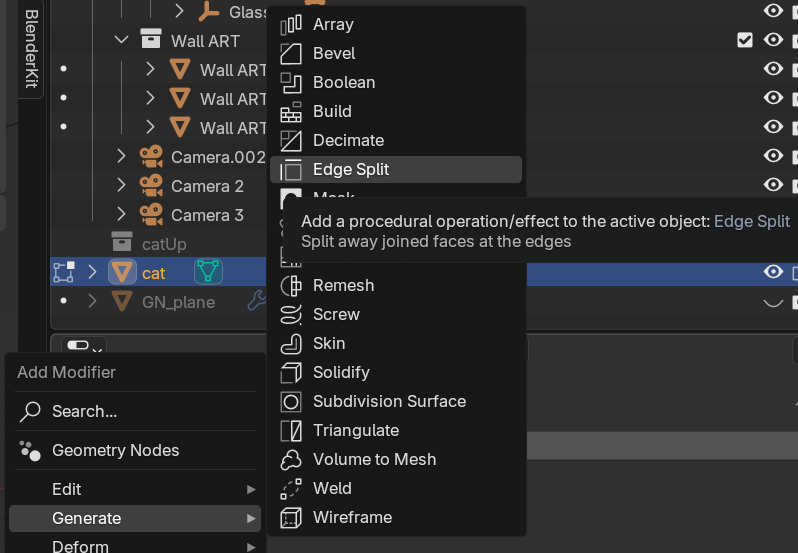Click the Camera.002 object icon

[x=151, y=157]
